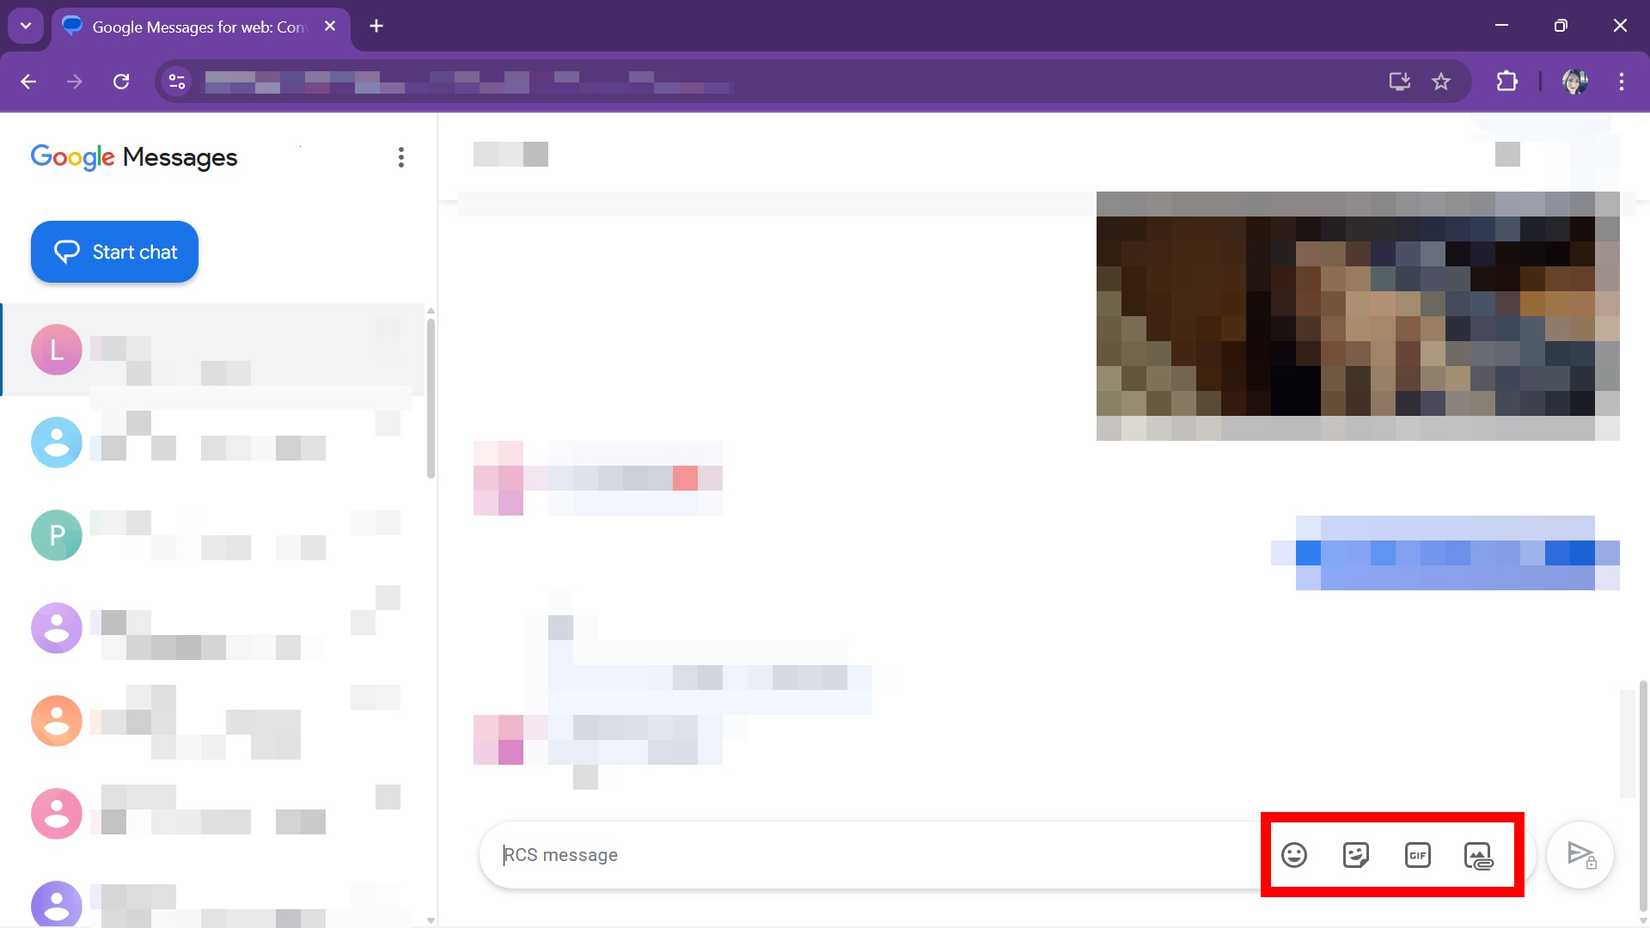Click the Start chat button

coord(115,252)
